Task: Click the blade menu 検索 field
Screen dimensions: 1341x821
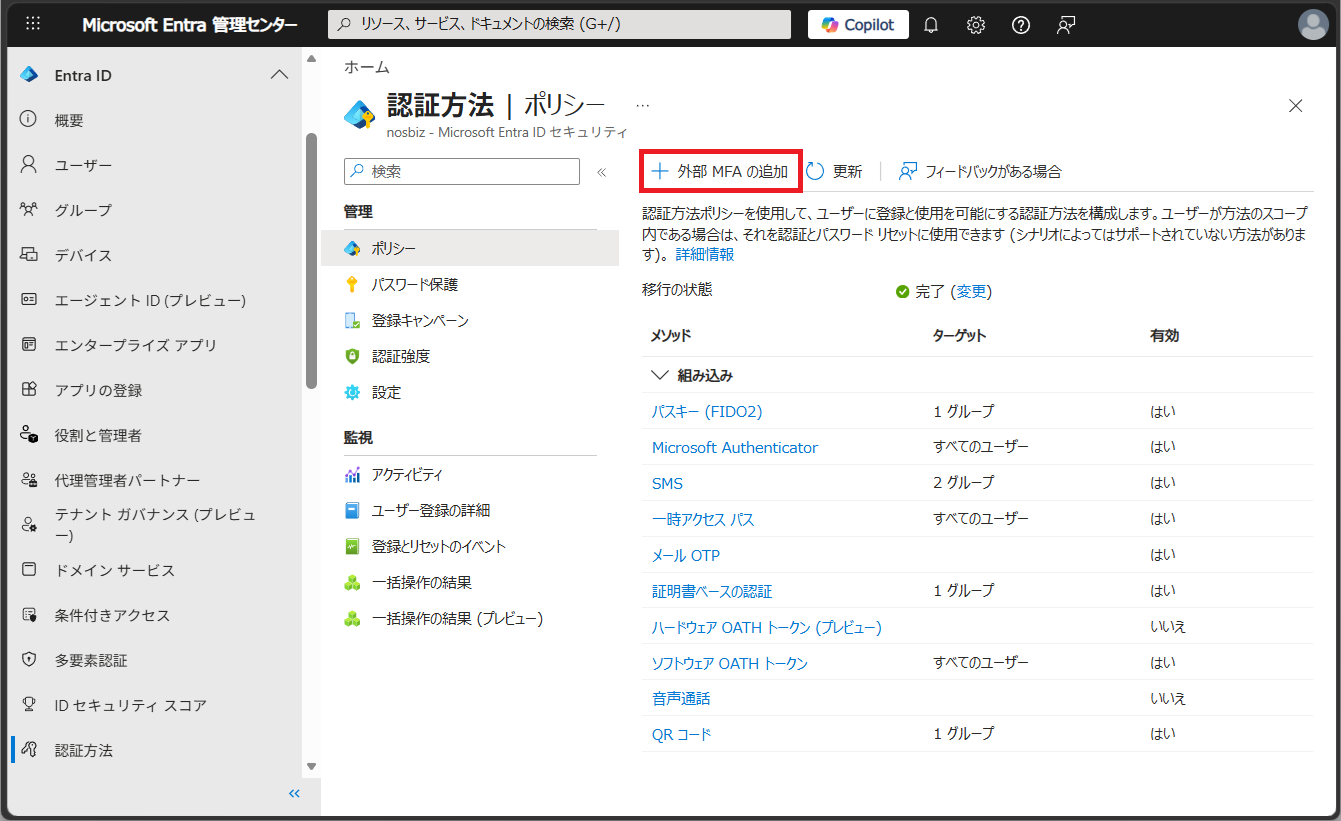Action: [x=462, y=171]
